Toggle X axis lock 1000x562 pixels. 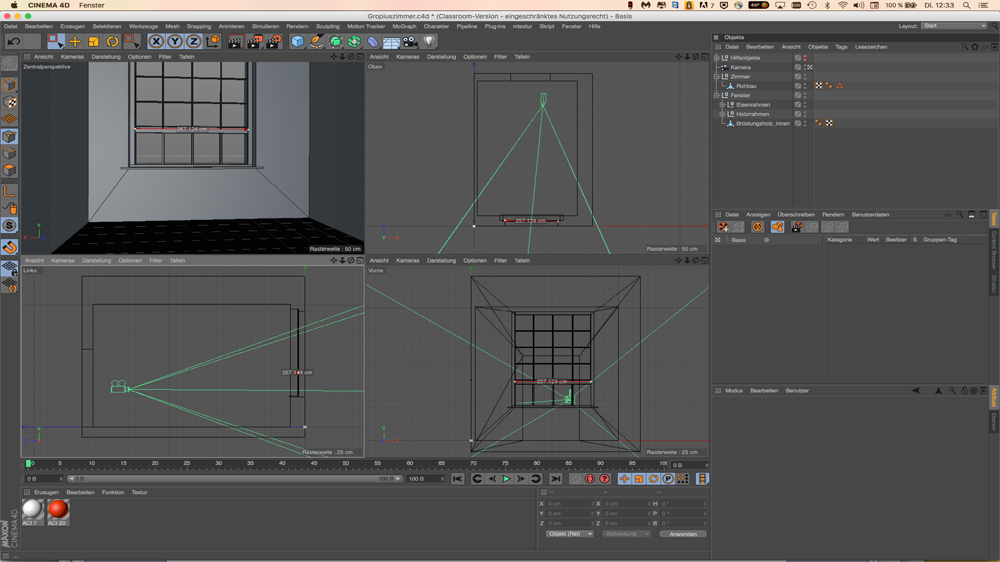[156, 42]
